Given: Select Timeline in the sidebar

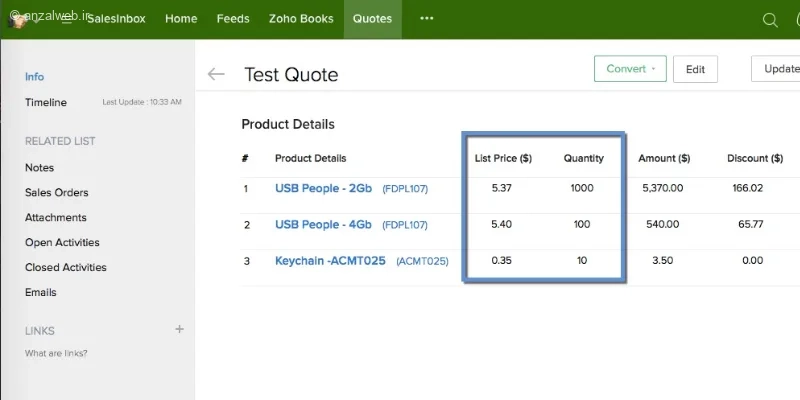Looking at the screenshot, I should 46,103.
